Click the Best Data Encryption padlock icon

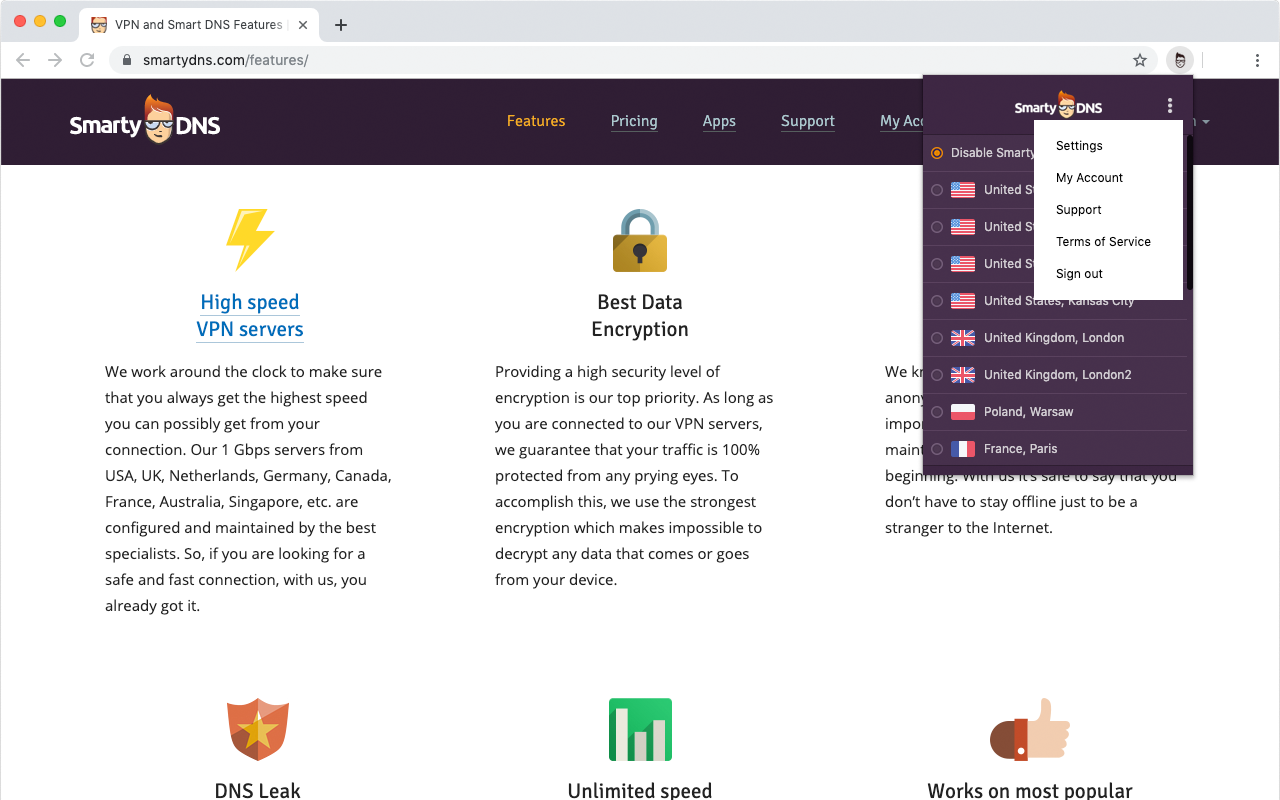tap(640, 239)
